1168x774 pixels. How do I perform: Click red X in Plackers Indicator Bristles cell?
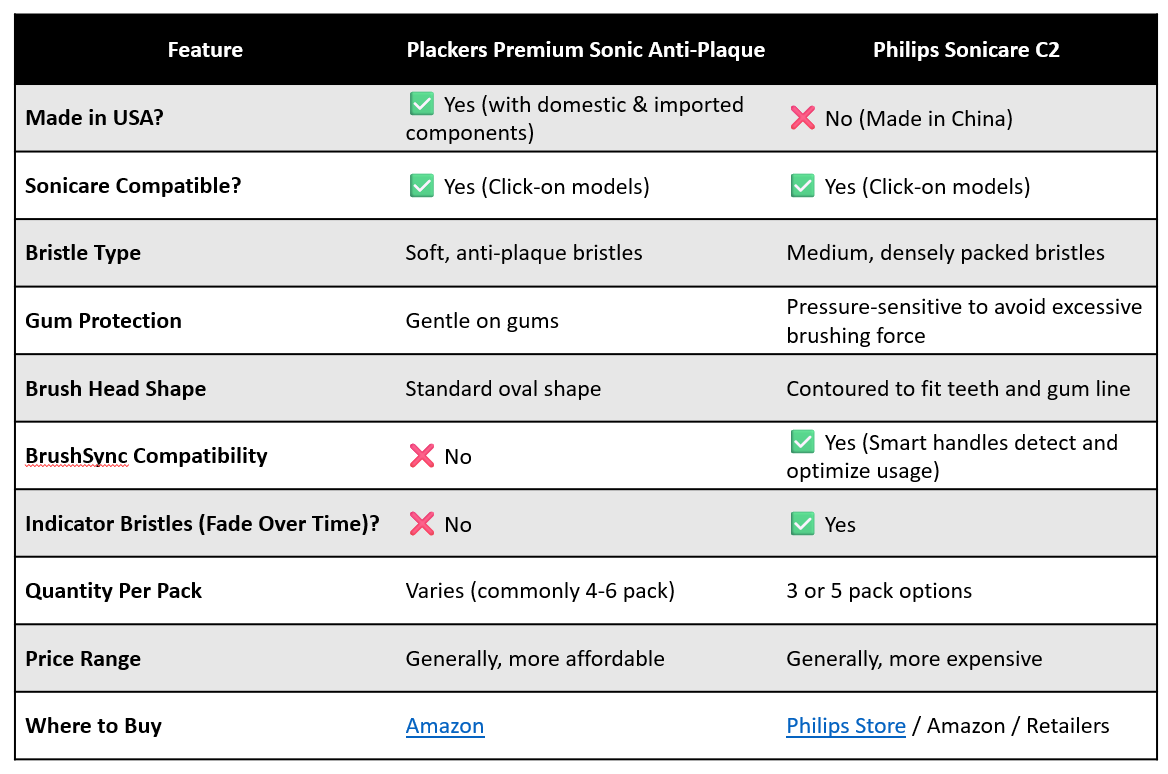[x=422, y=524]
